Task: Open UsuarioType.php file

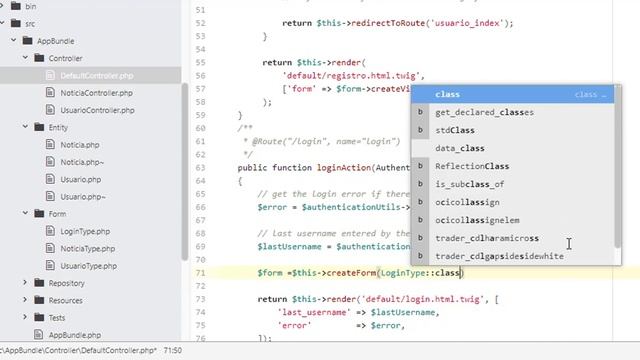Action: 88,266
